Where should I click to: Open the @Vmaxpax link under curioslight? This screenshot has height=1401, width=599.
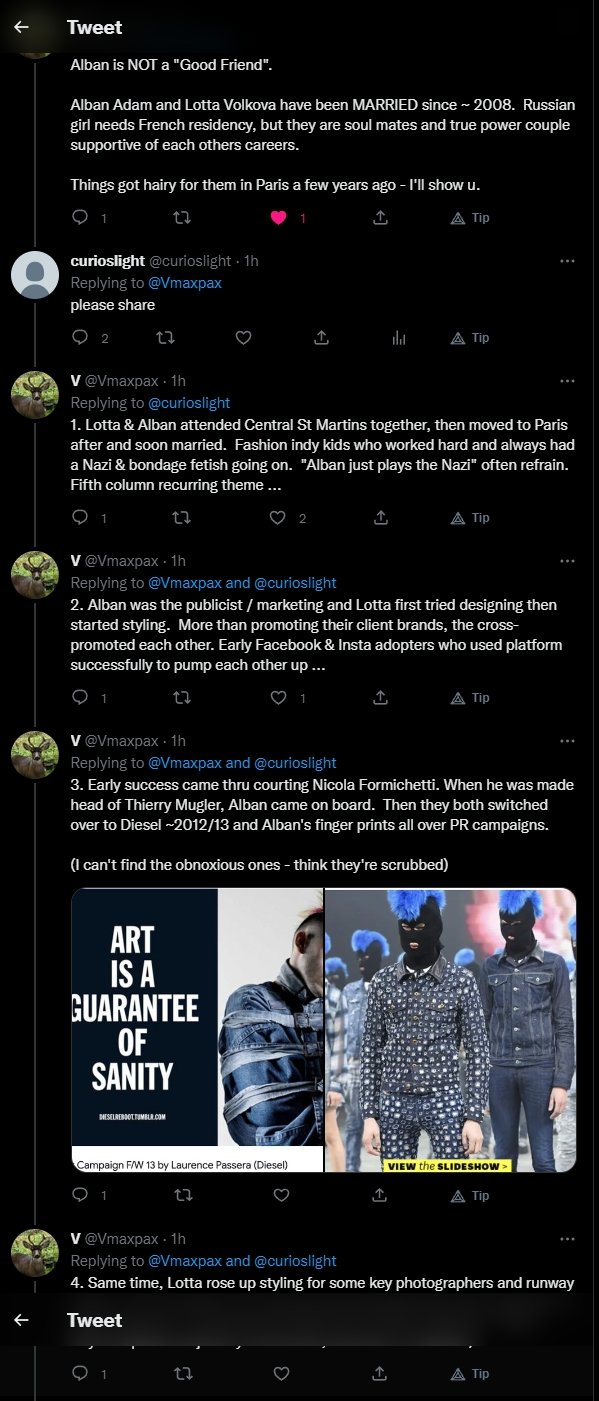[x=185, y=283]
